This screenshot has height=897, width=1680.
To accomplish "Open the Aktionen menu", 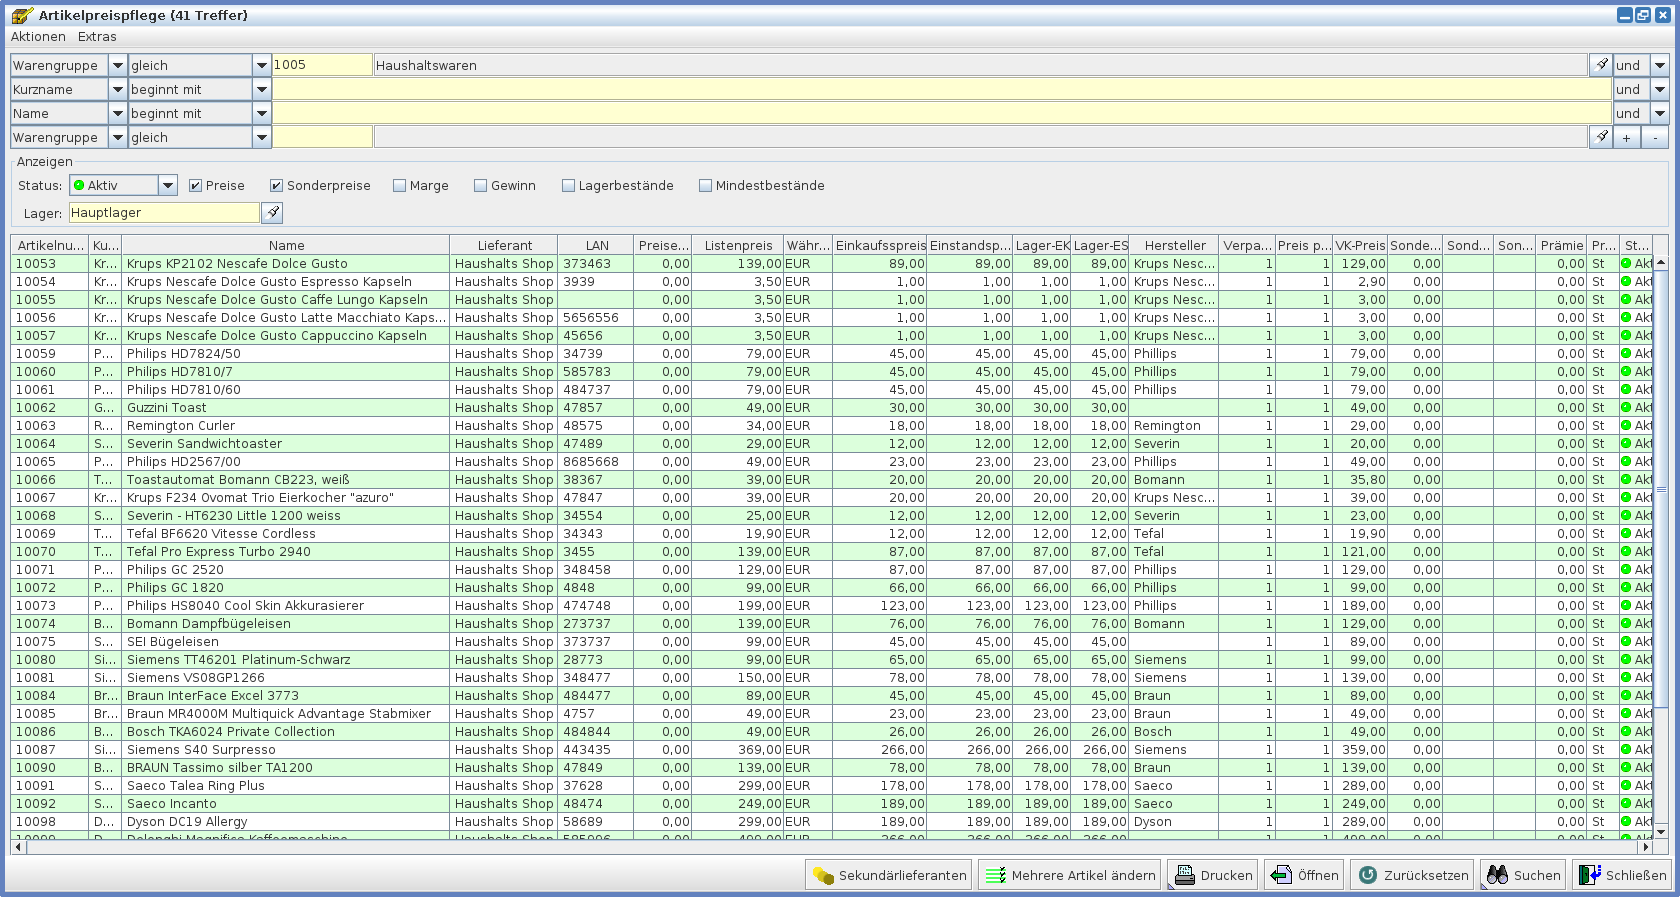I will (38, 37).
